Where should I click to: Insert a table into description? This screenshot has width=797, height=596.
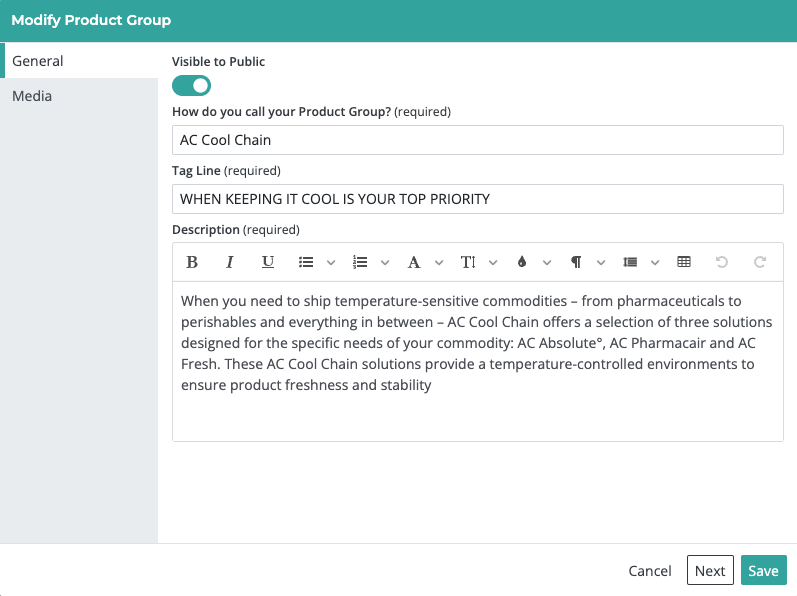pos(684,262)
